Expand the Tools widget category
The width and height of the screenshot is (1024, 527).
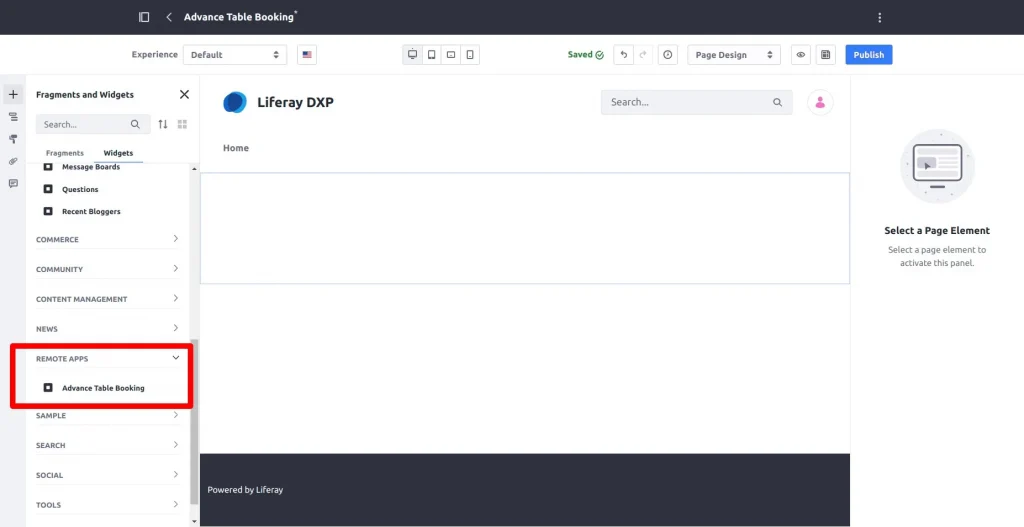107,505
